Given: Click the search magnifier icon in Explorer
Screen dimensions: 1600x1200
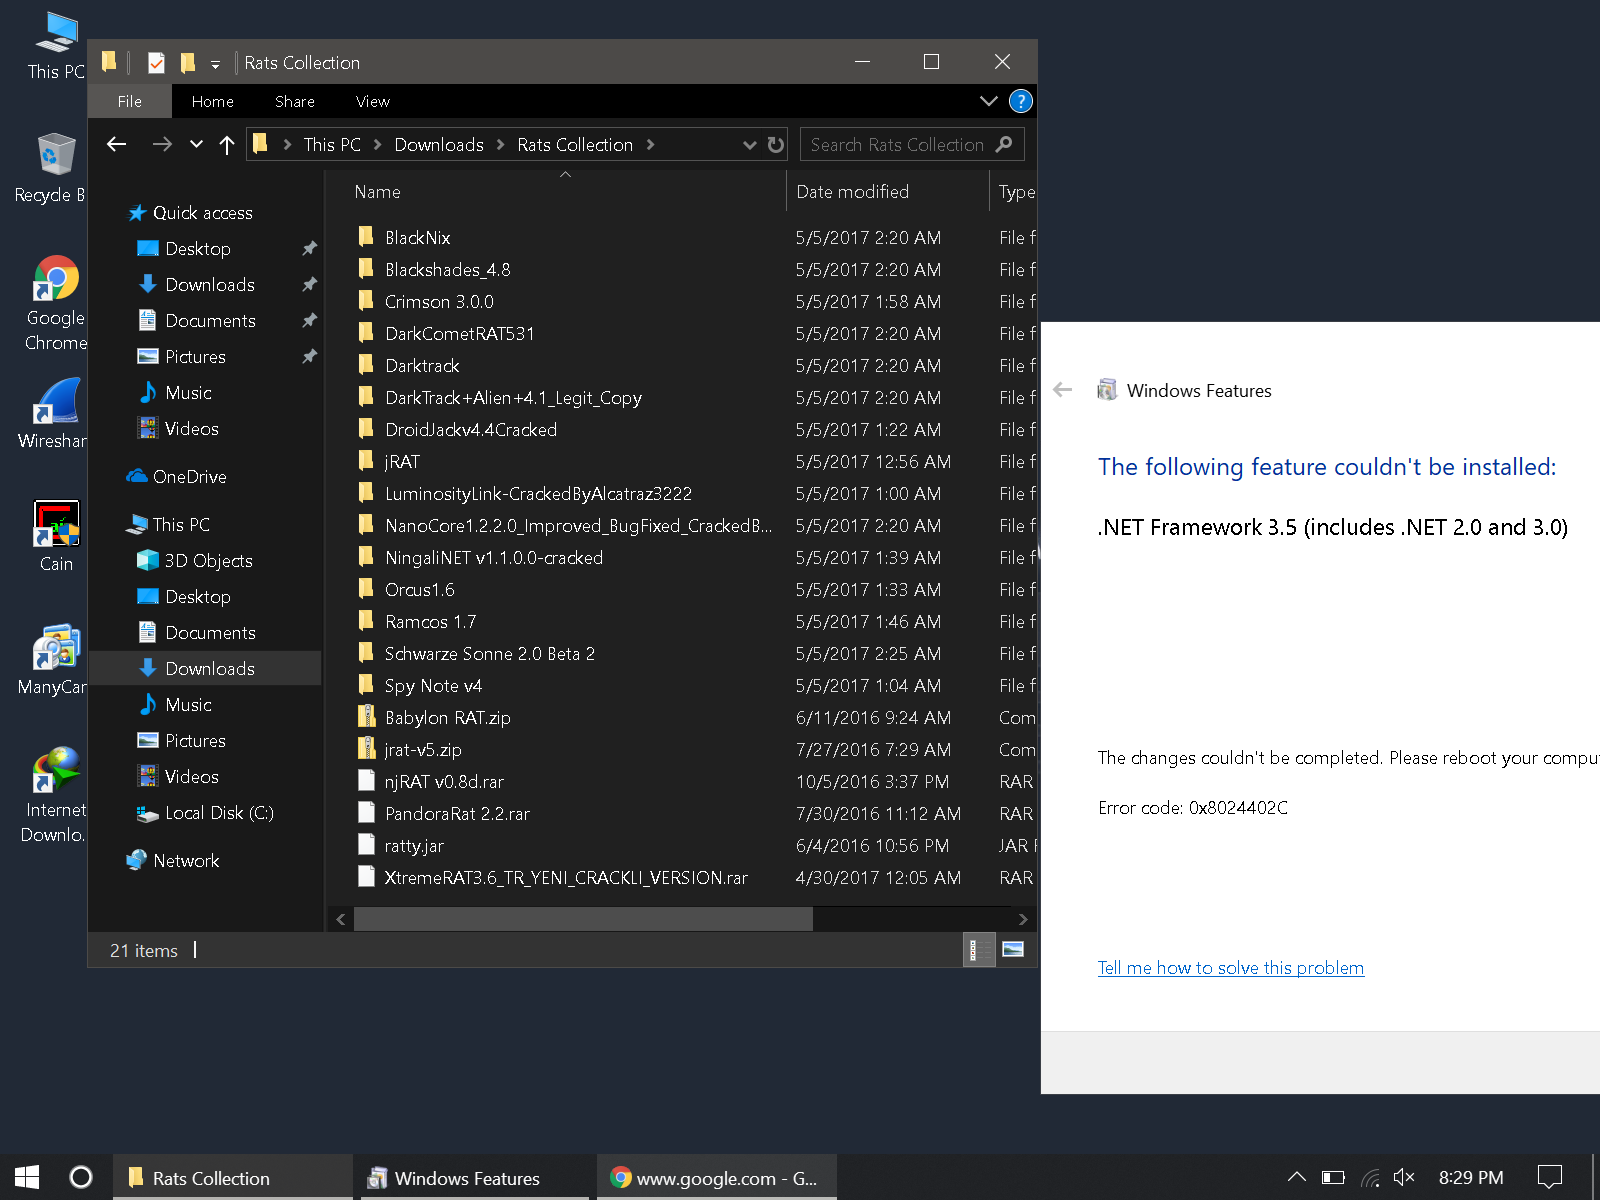Looking at the screenshot, I should click(x=1004, y=144).
